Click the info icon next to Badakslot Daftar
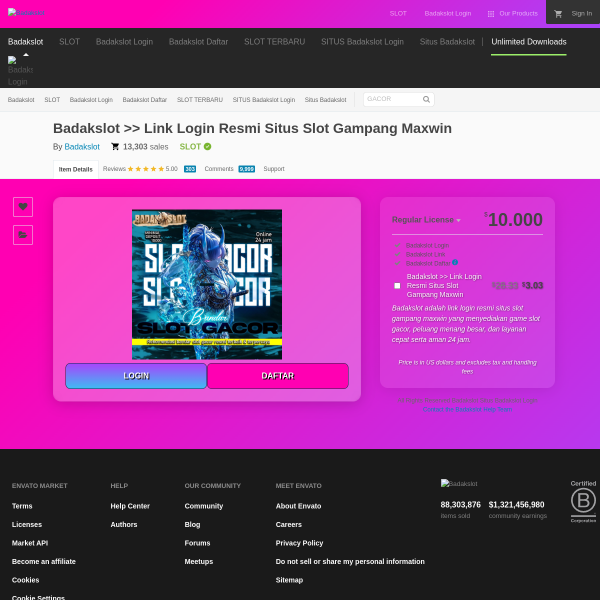This screenshot has width=600, height=600. (x=455, y=262)
